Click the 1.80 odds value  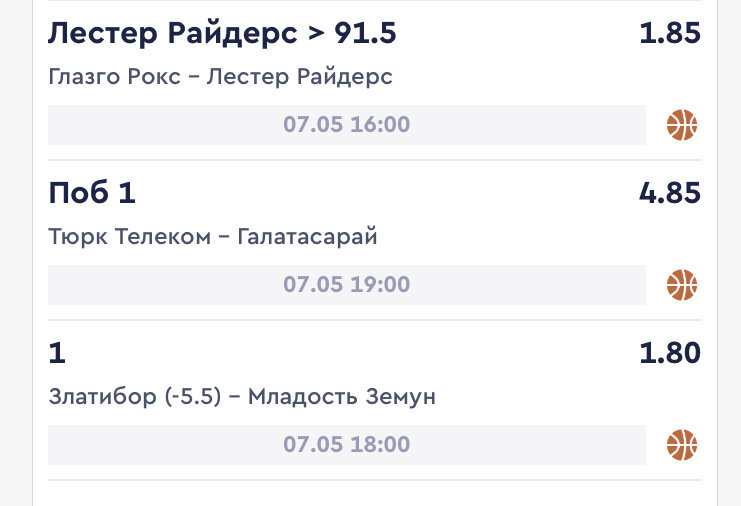click(670, 353)
